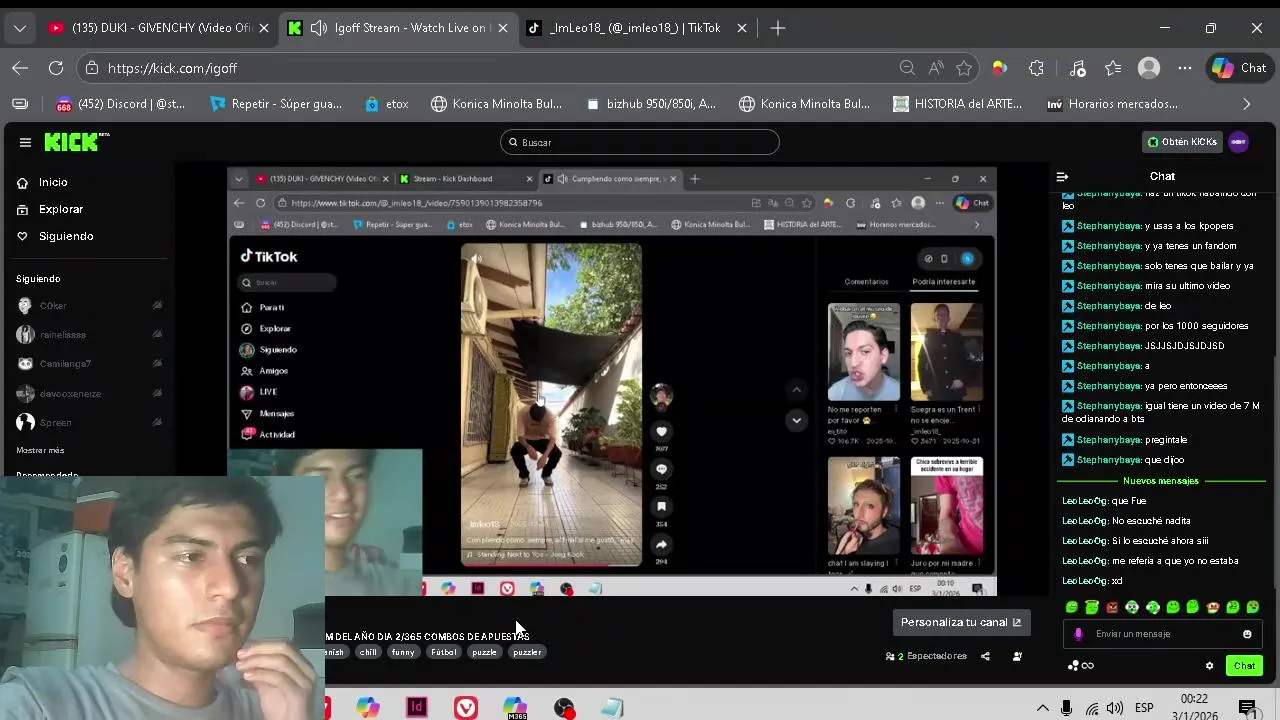Open InDesign from the taskbar
Screen dimensions: 1280x720
click(417, 708)
